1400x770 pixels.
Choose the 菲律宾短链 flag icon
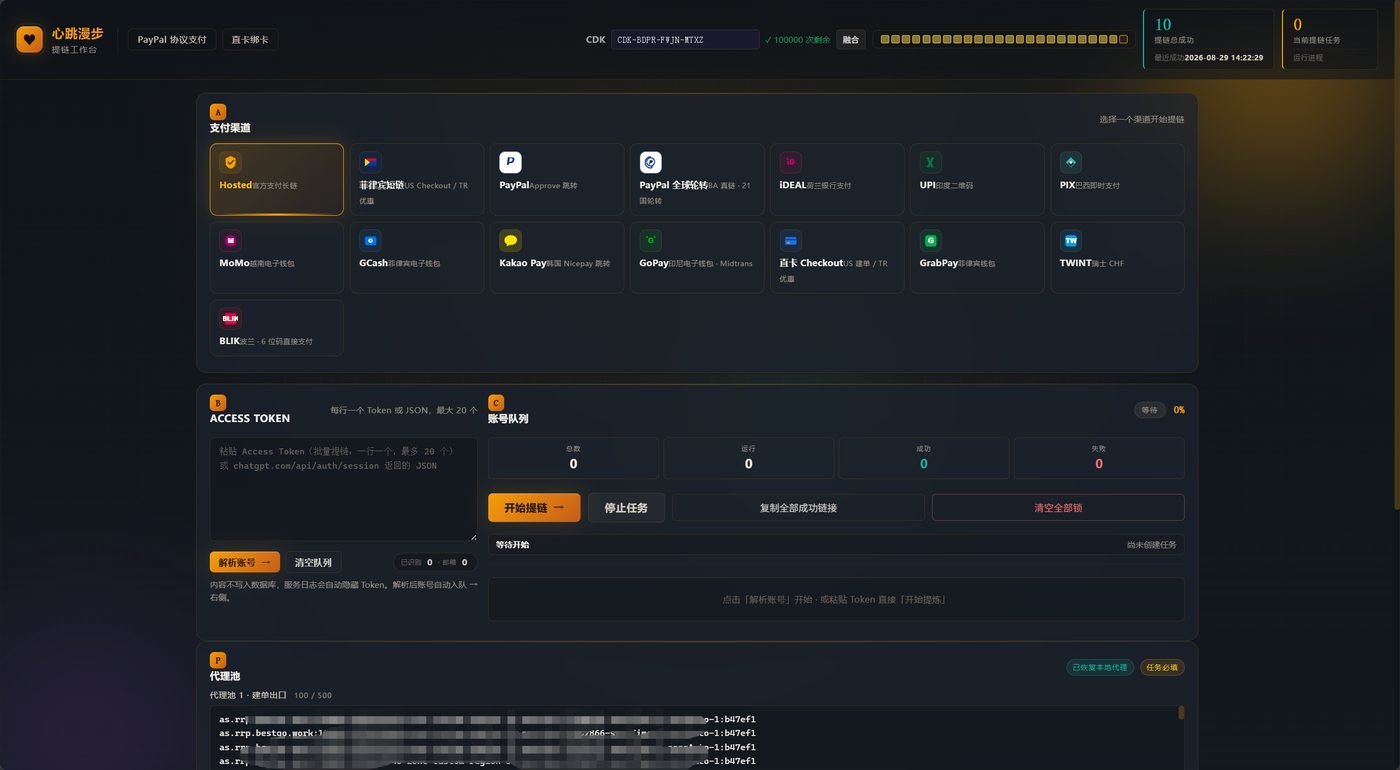(x=371, y=162)
